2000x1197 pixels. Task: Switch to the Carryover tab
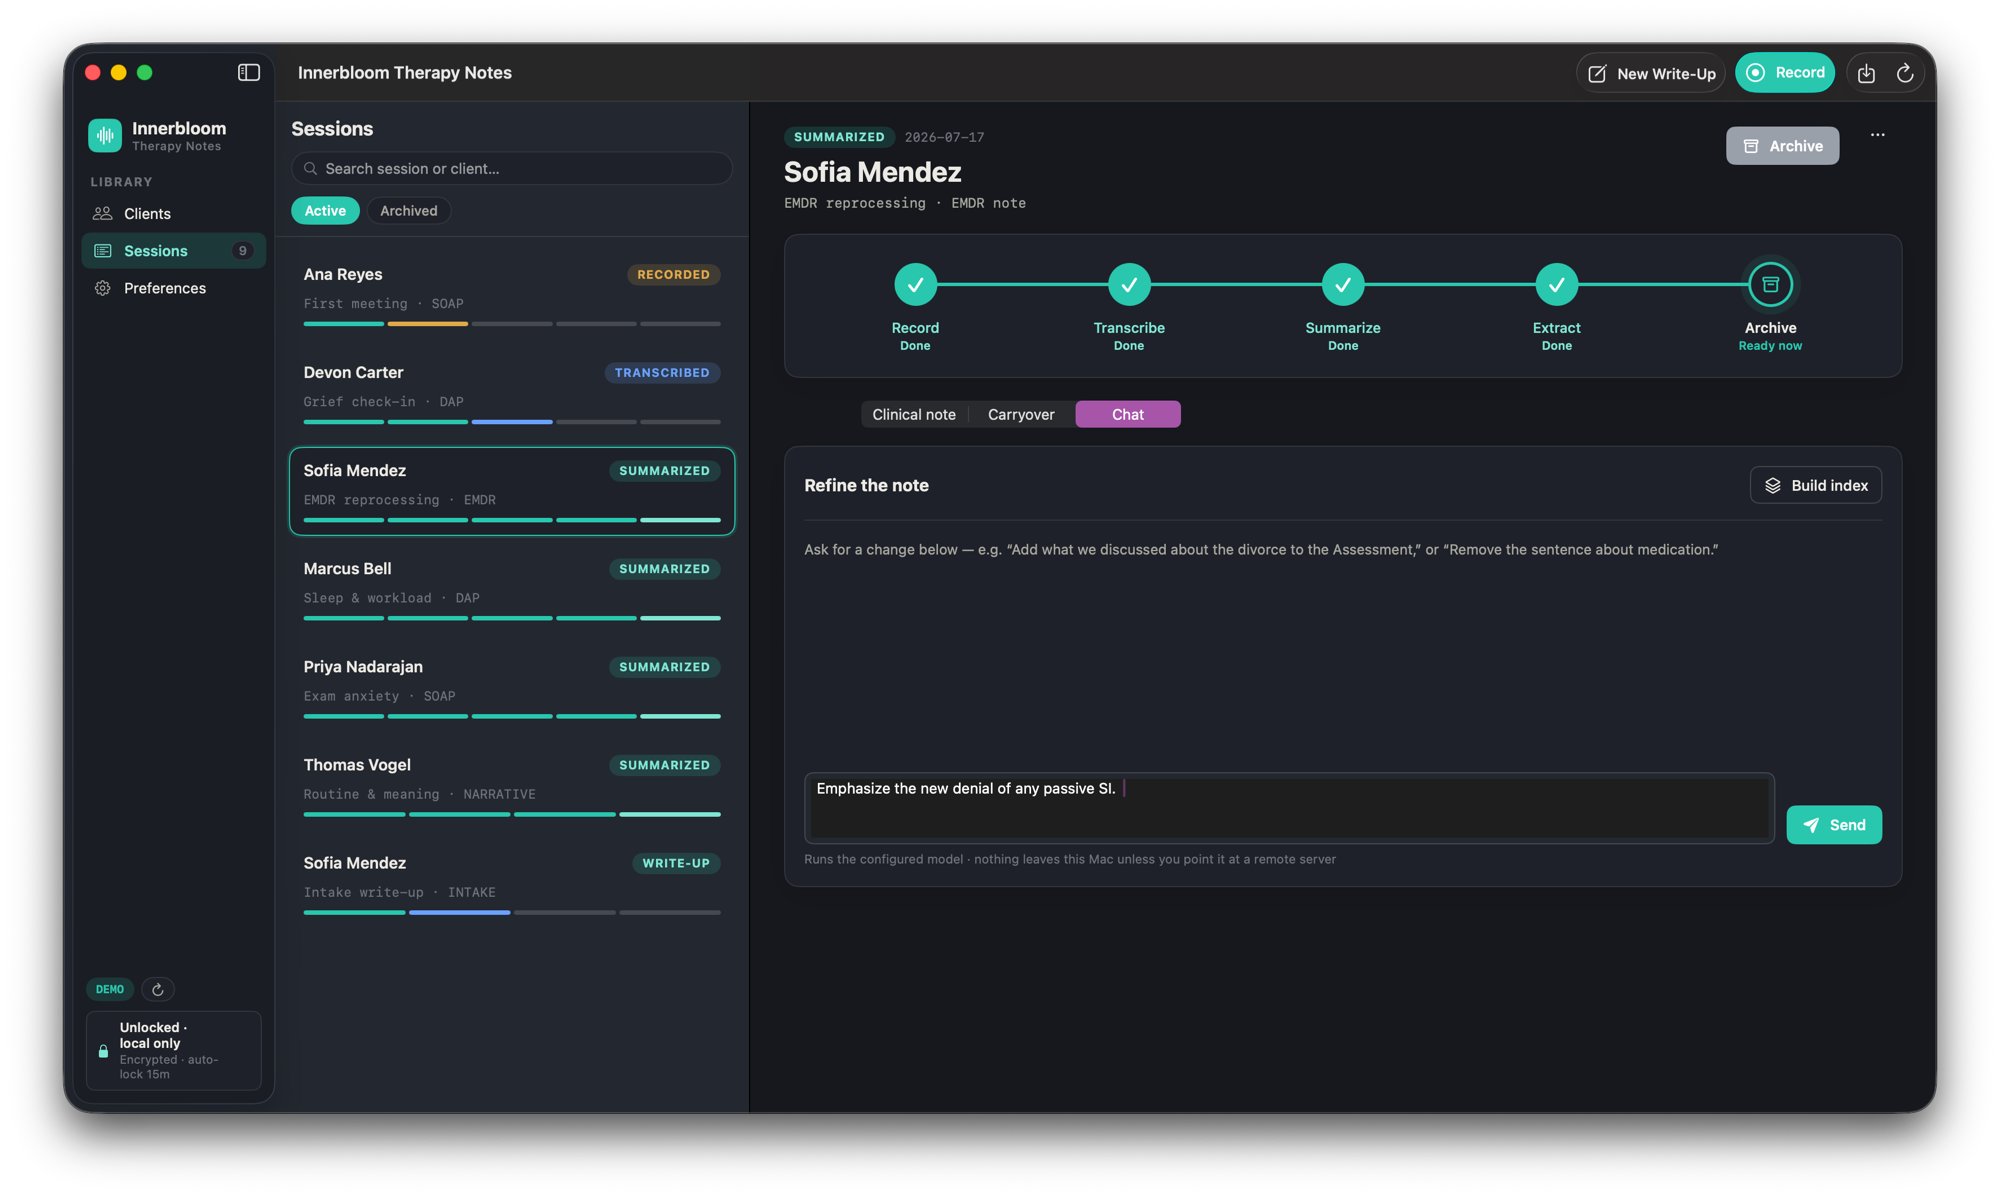pos(1021,414)
